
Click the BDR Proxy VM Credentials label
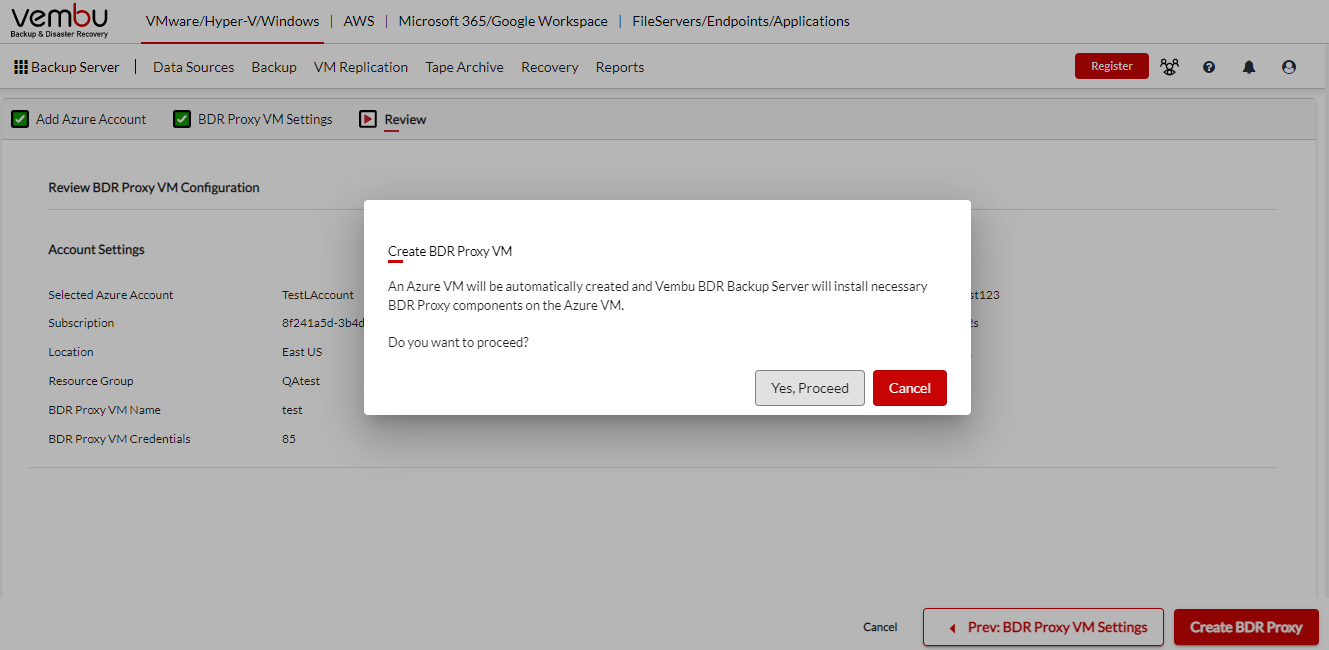tap(119, 439)
